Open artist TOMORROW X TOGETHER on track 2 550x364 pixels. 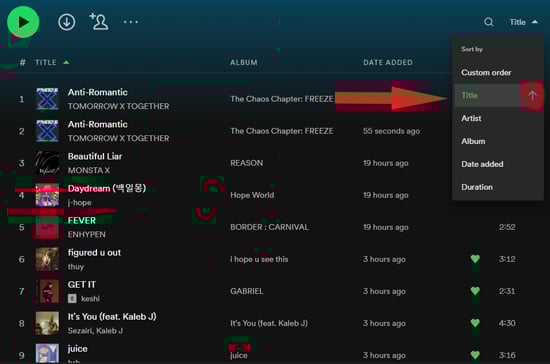click(118, 138)
